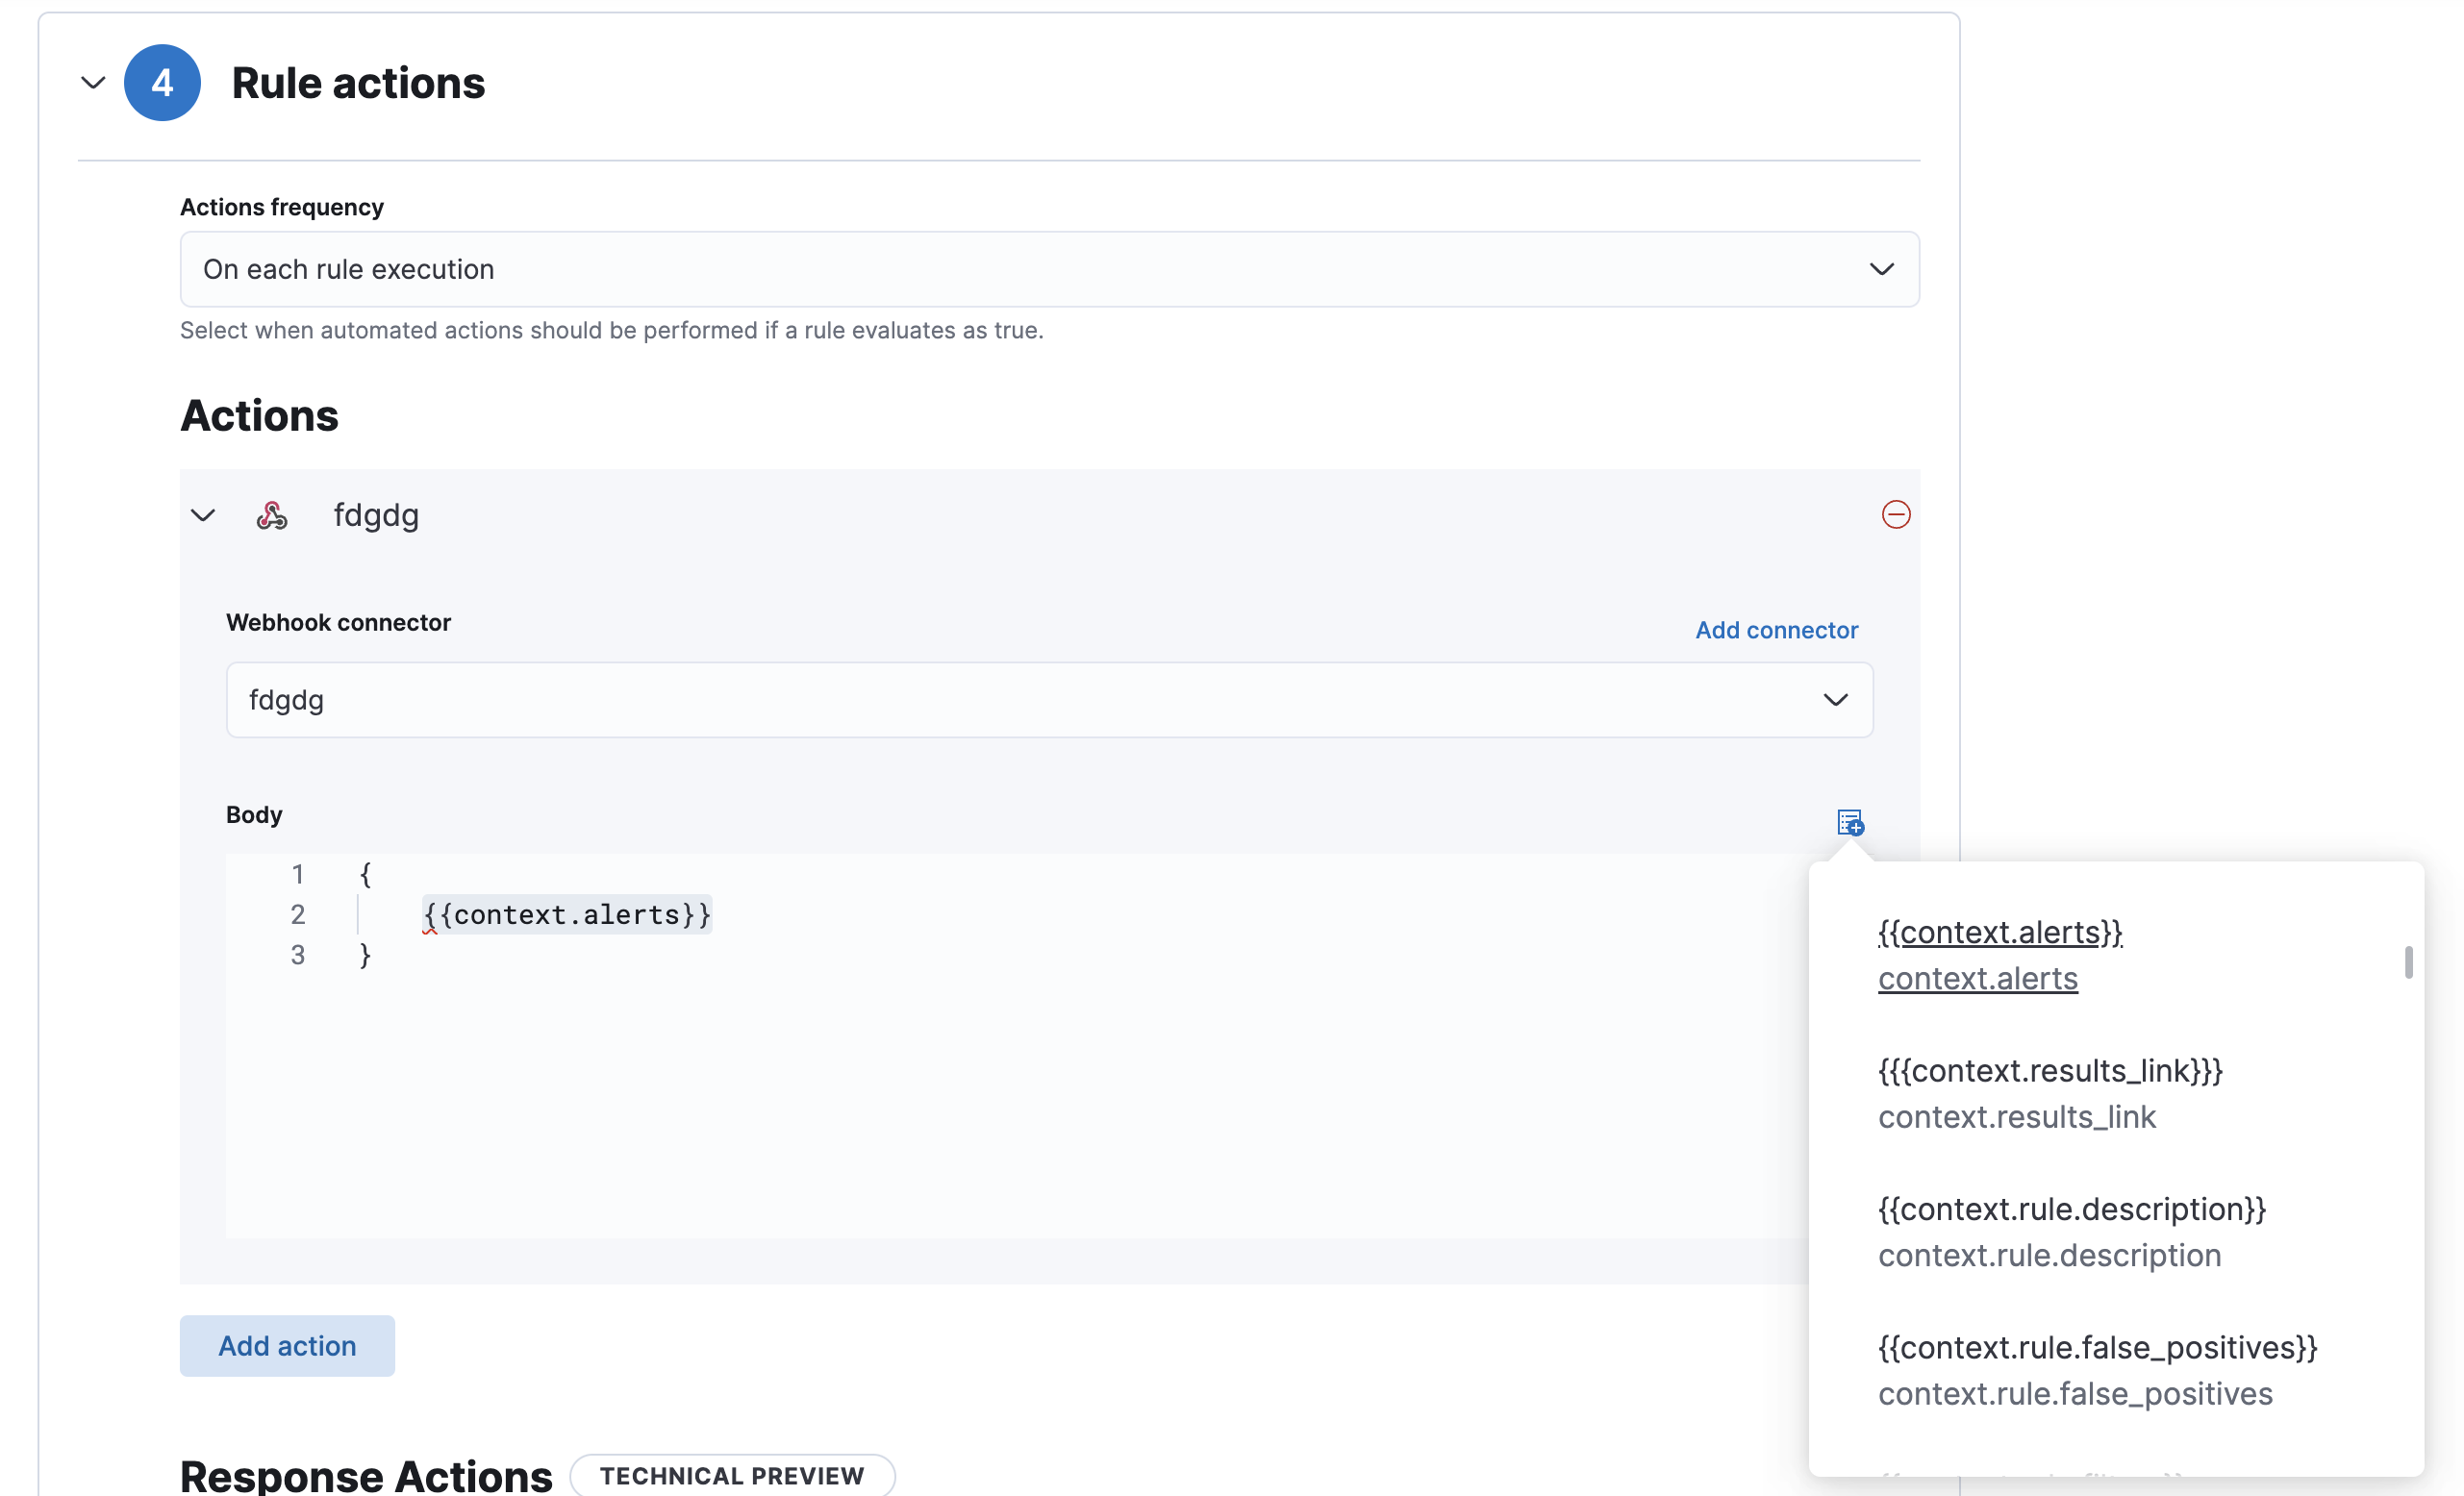This screenshot has width=2464, height=1496.
Task: Open the Add connector link
Action: [1776, 630]
